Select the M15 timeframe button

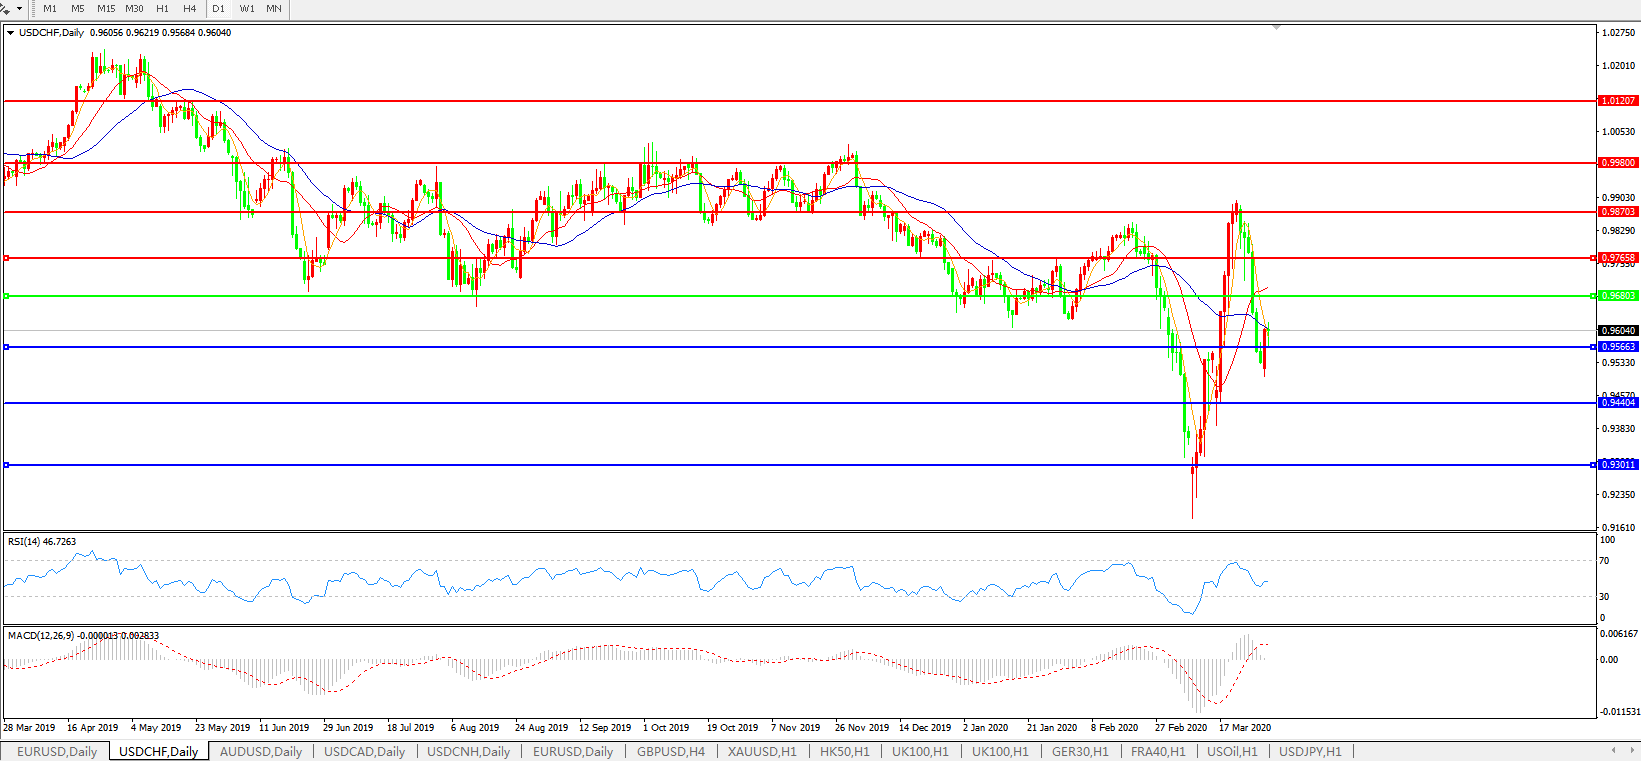click(106, 9)
